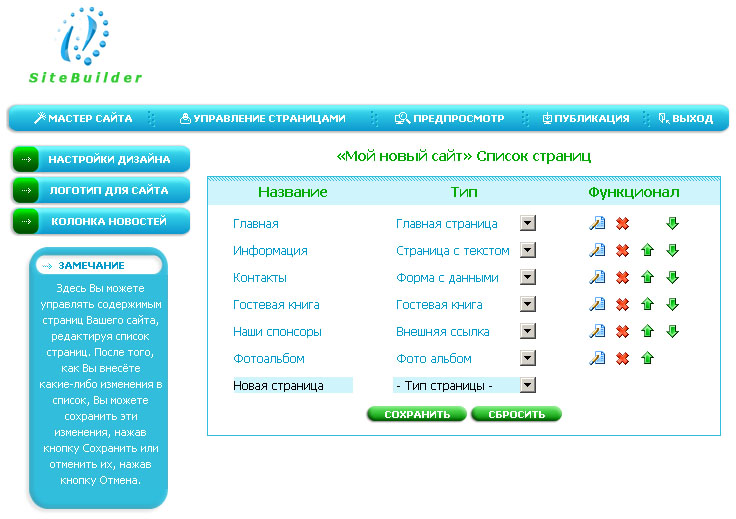Image resolution: width=736 pixels, height=519 pixels.
Task: Edit the Контакты page
Action: click(x=597, y=277)
